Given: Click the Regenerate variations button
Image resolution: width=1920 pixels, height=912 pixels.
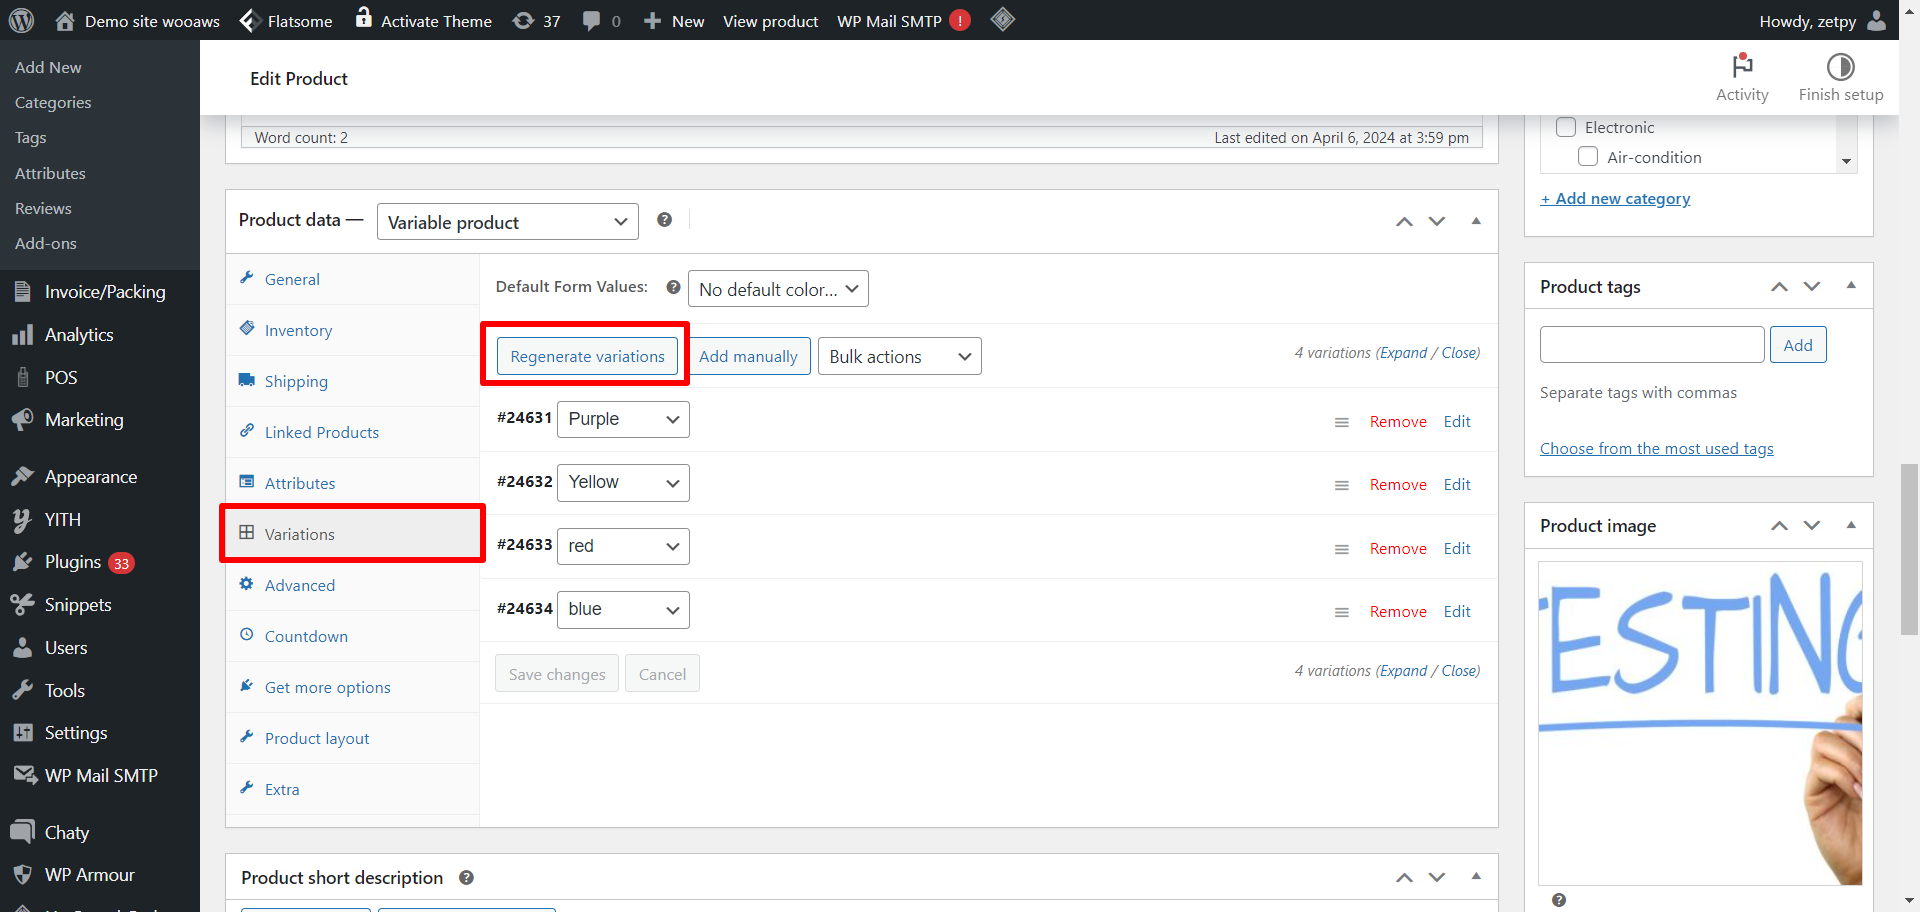Looking at the screenshot, I should 587,356.
